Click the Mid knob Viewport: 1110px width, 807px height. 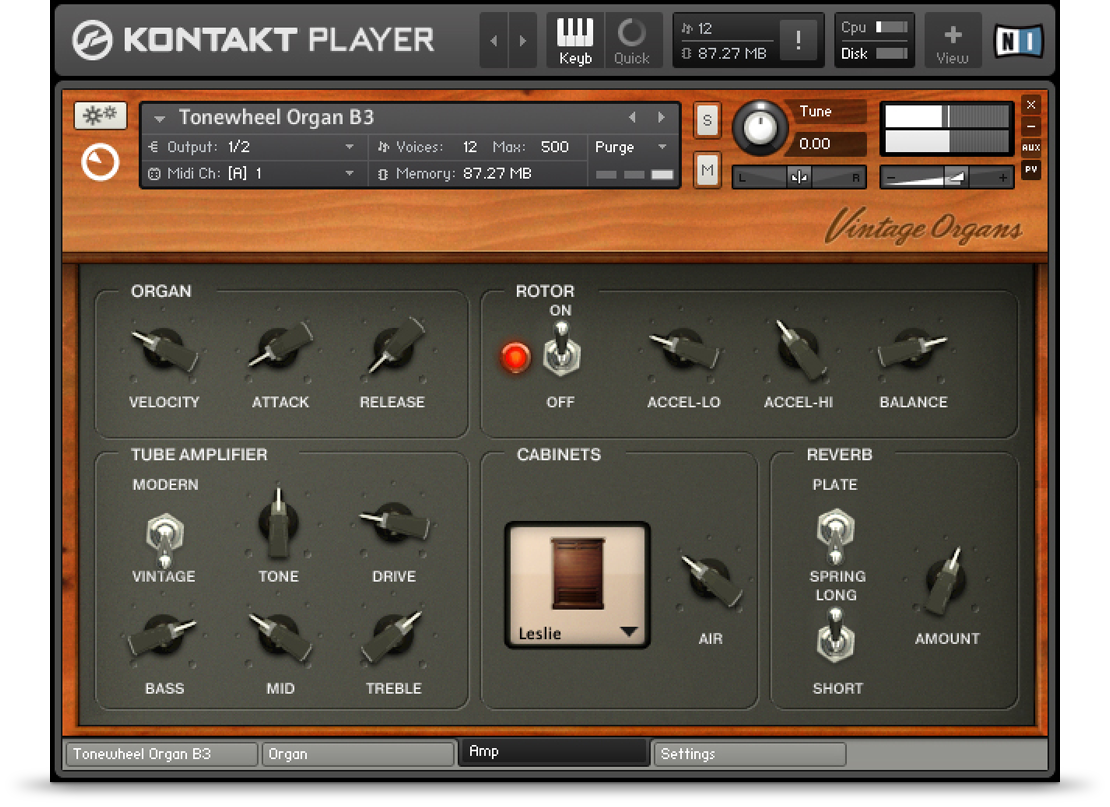coord(280,634)
